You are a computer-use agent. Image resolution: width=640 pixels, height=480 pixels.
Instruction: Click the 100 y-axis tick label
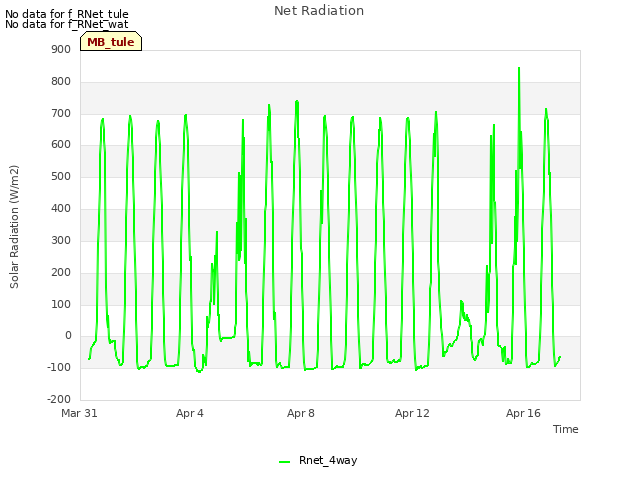(x=61, y=304)
